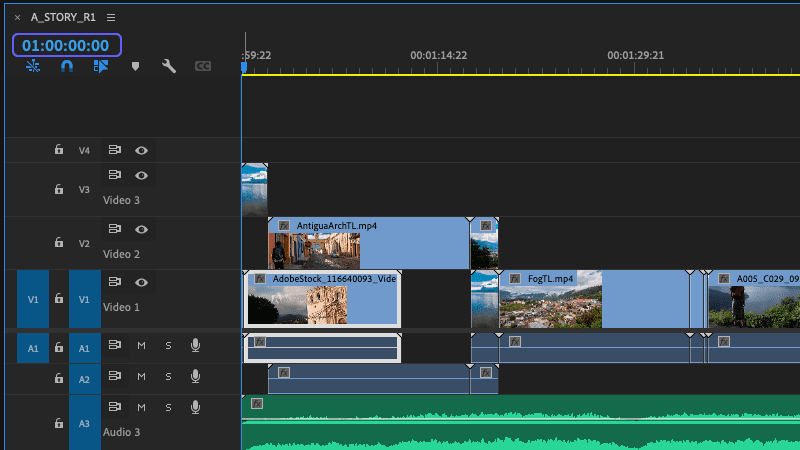Target track V2 label
Viewport: 800px width, 450px height.
(84, 243)
